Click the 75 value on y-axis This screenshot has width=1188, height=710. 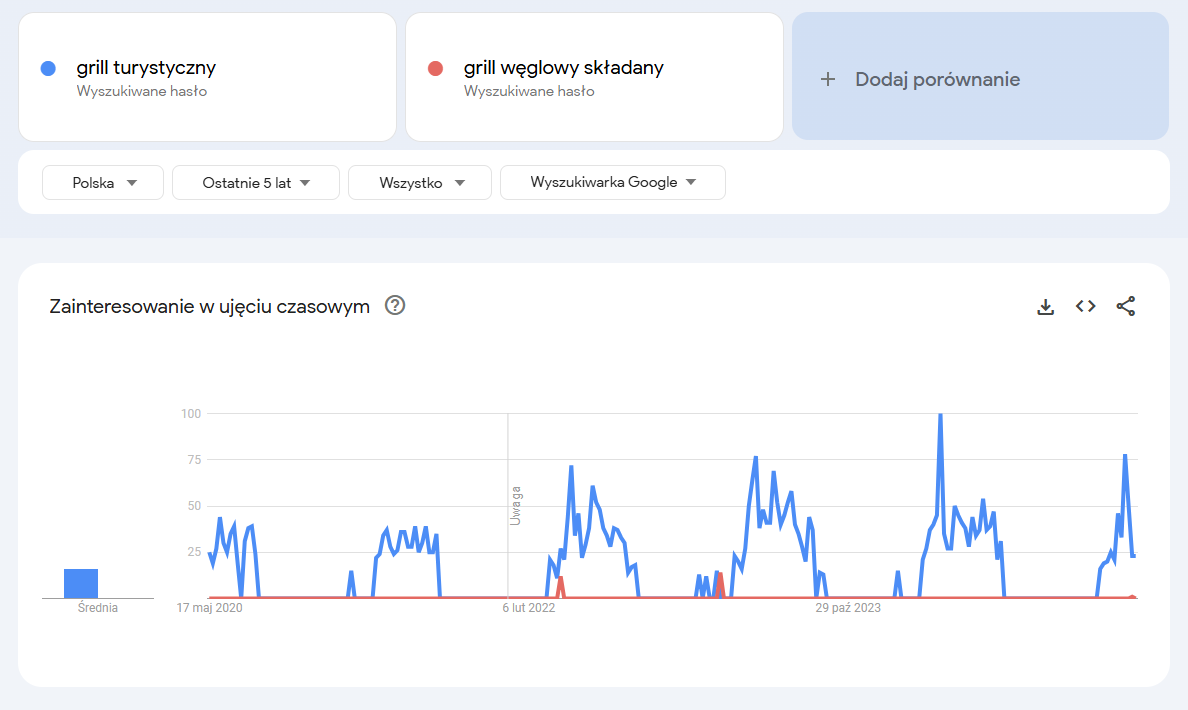pos(194,460)
